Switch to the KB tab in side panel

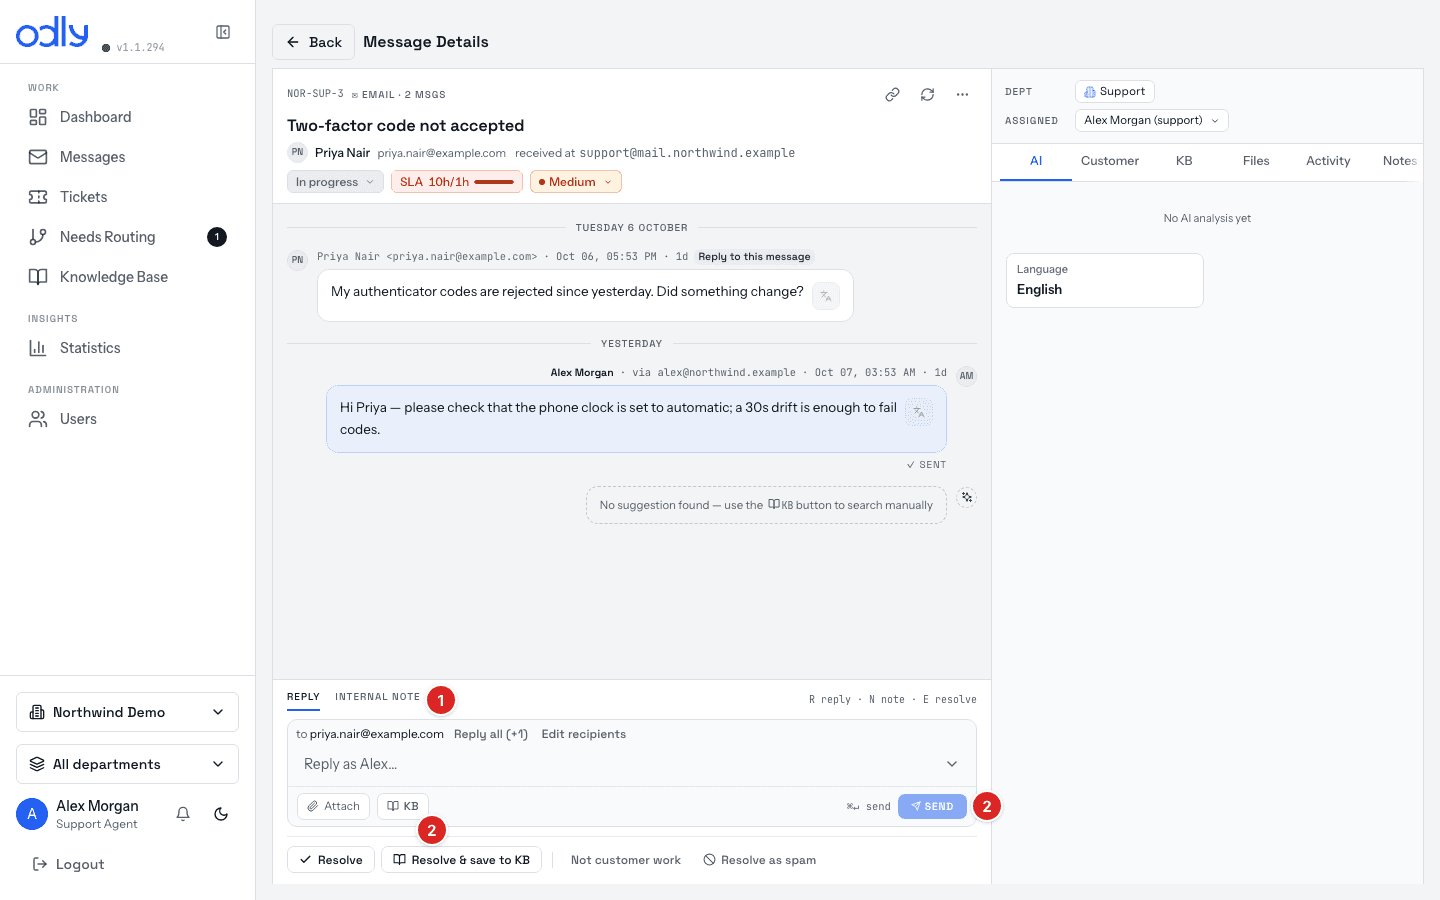(x=1184, y=161)
